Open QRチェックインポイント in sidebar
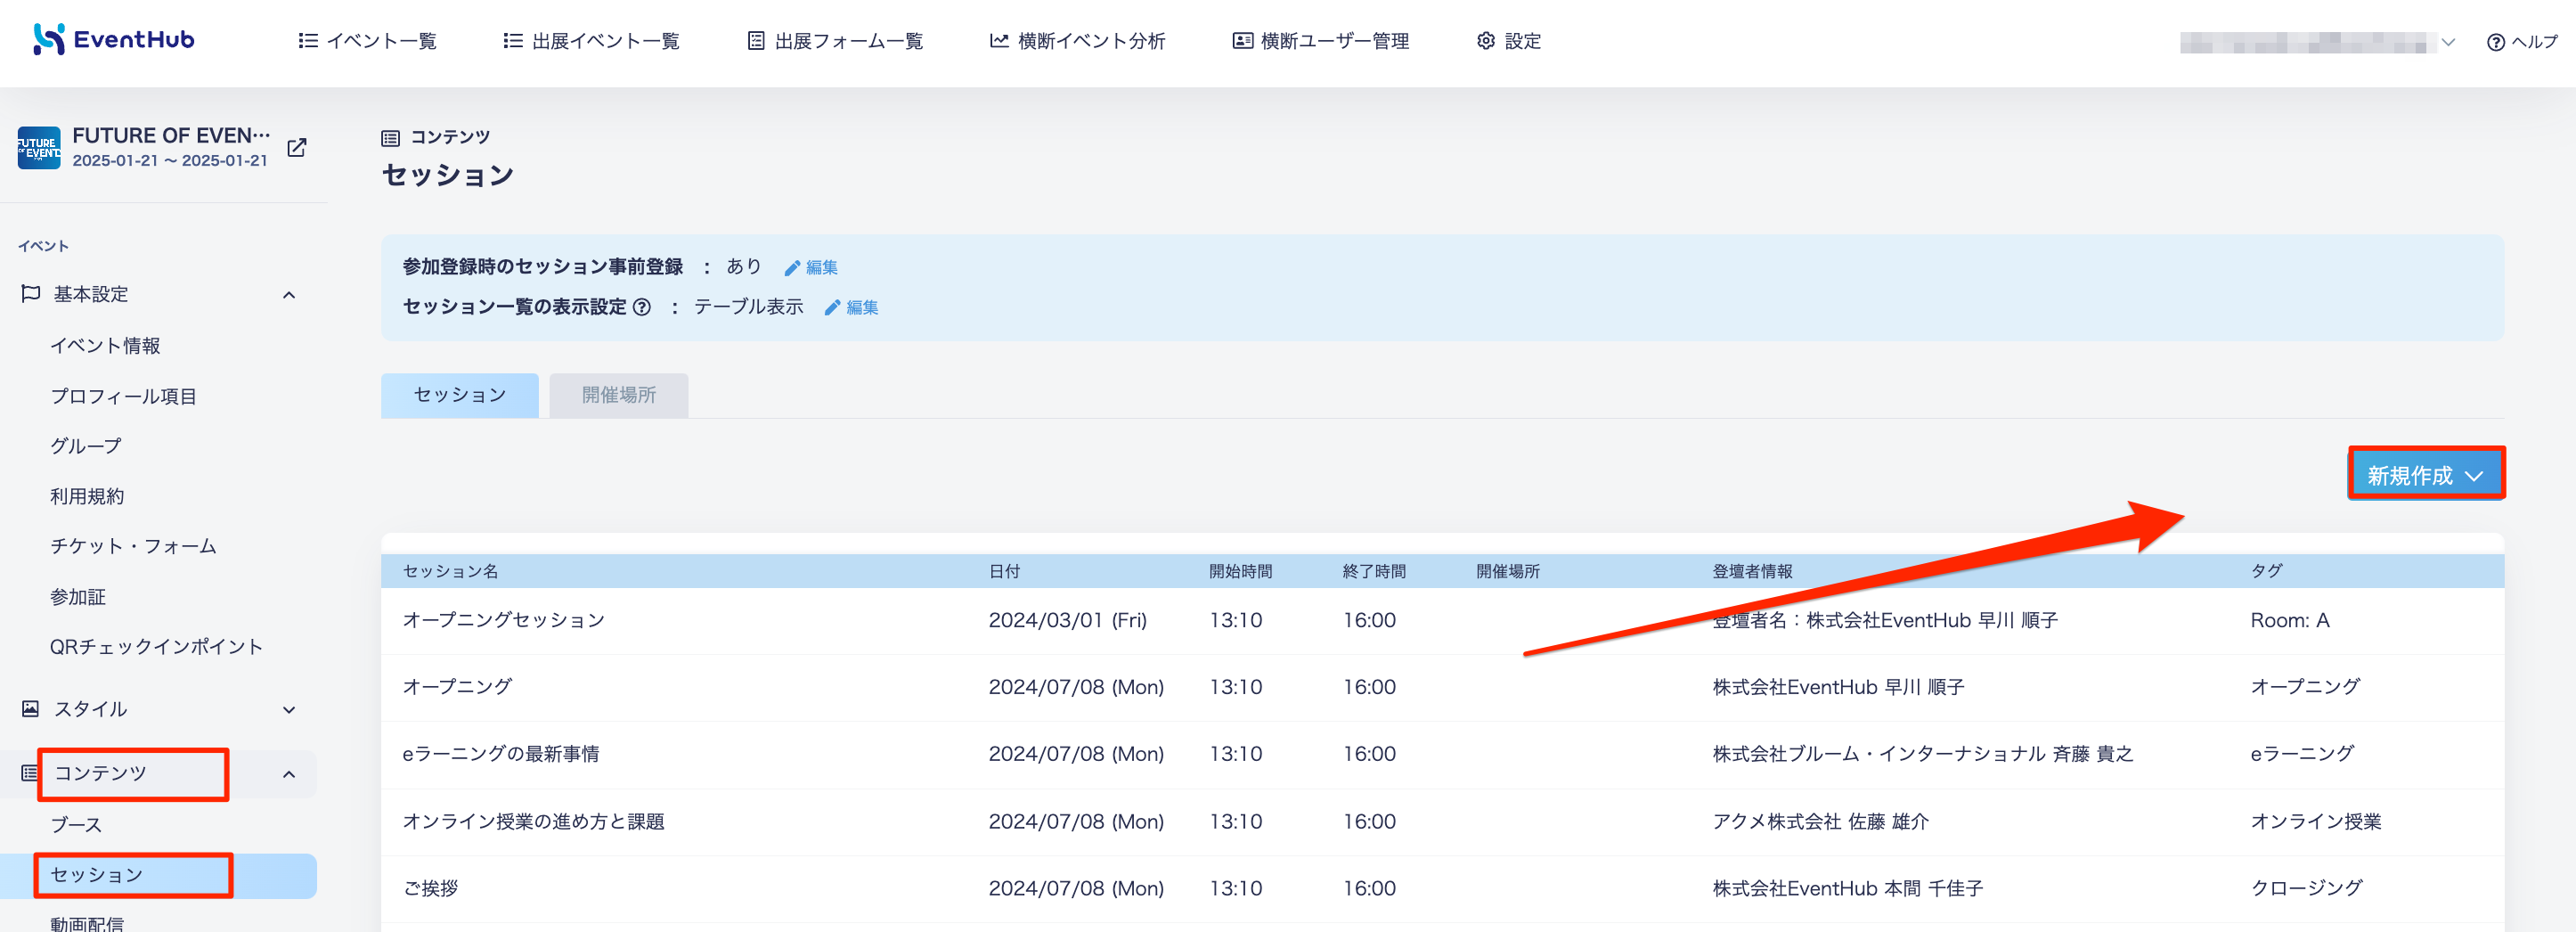 (156, 647)
